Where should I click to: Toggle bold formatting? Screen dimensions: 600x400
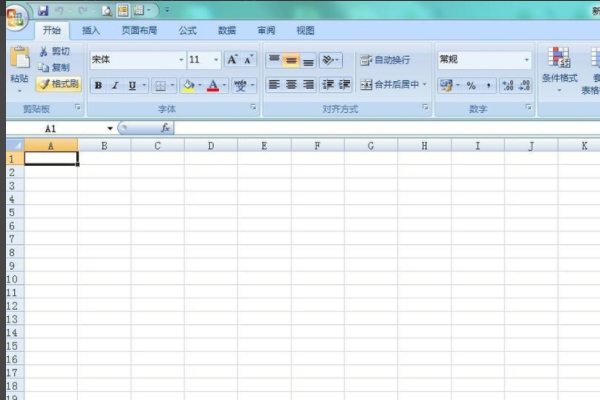pyautogui.click(x=98, y=85)
